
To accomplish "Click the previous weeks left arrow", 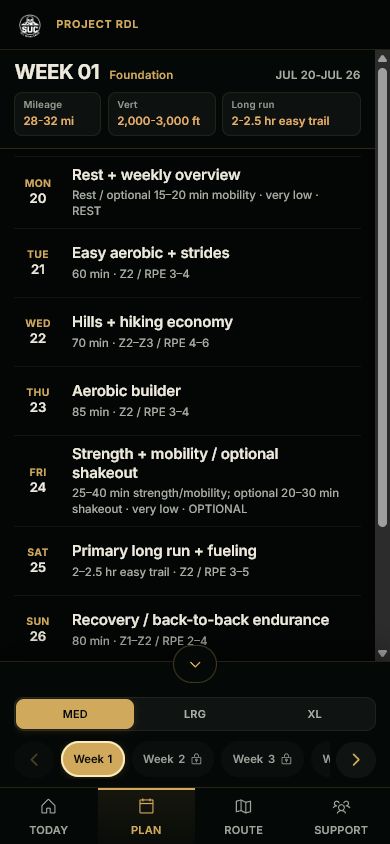I will point(34,759).
